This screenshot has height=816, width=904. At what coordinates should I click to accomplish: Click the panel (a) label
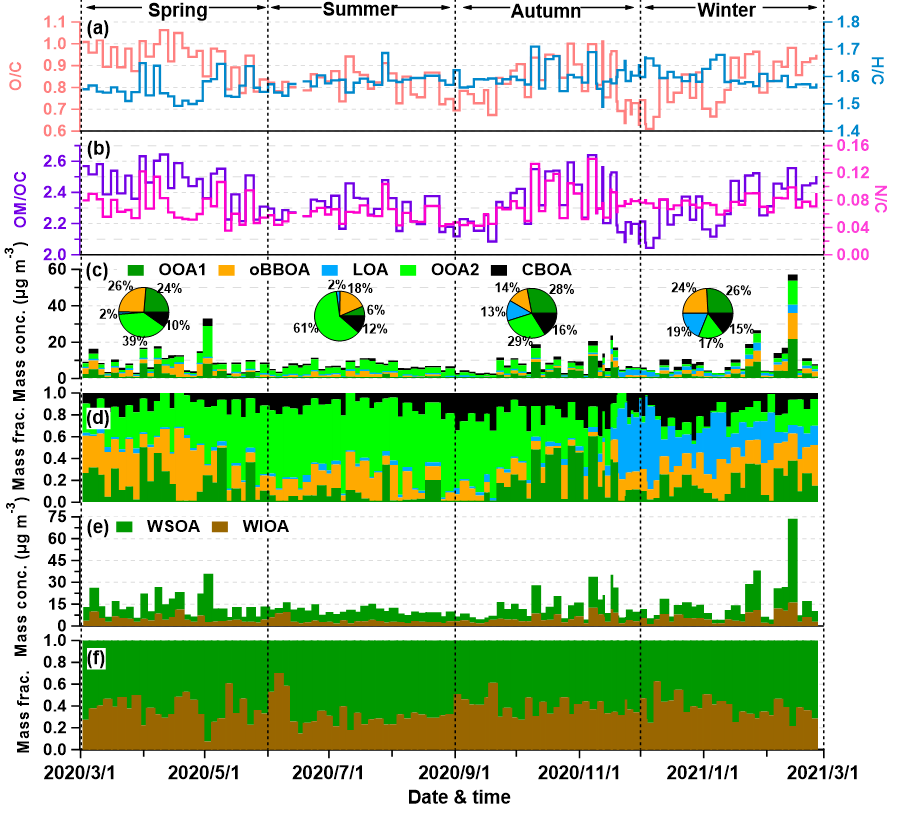(98, 28)
